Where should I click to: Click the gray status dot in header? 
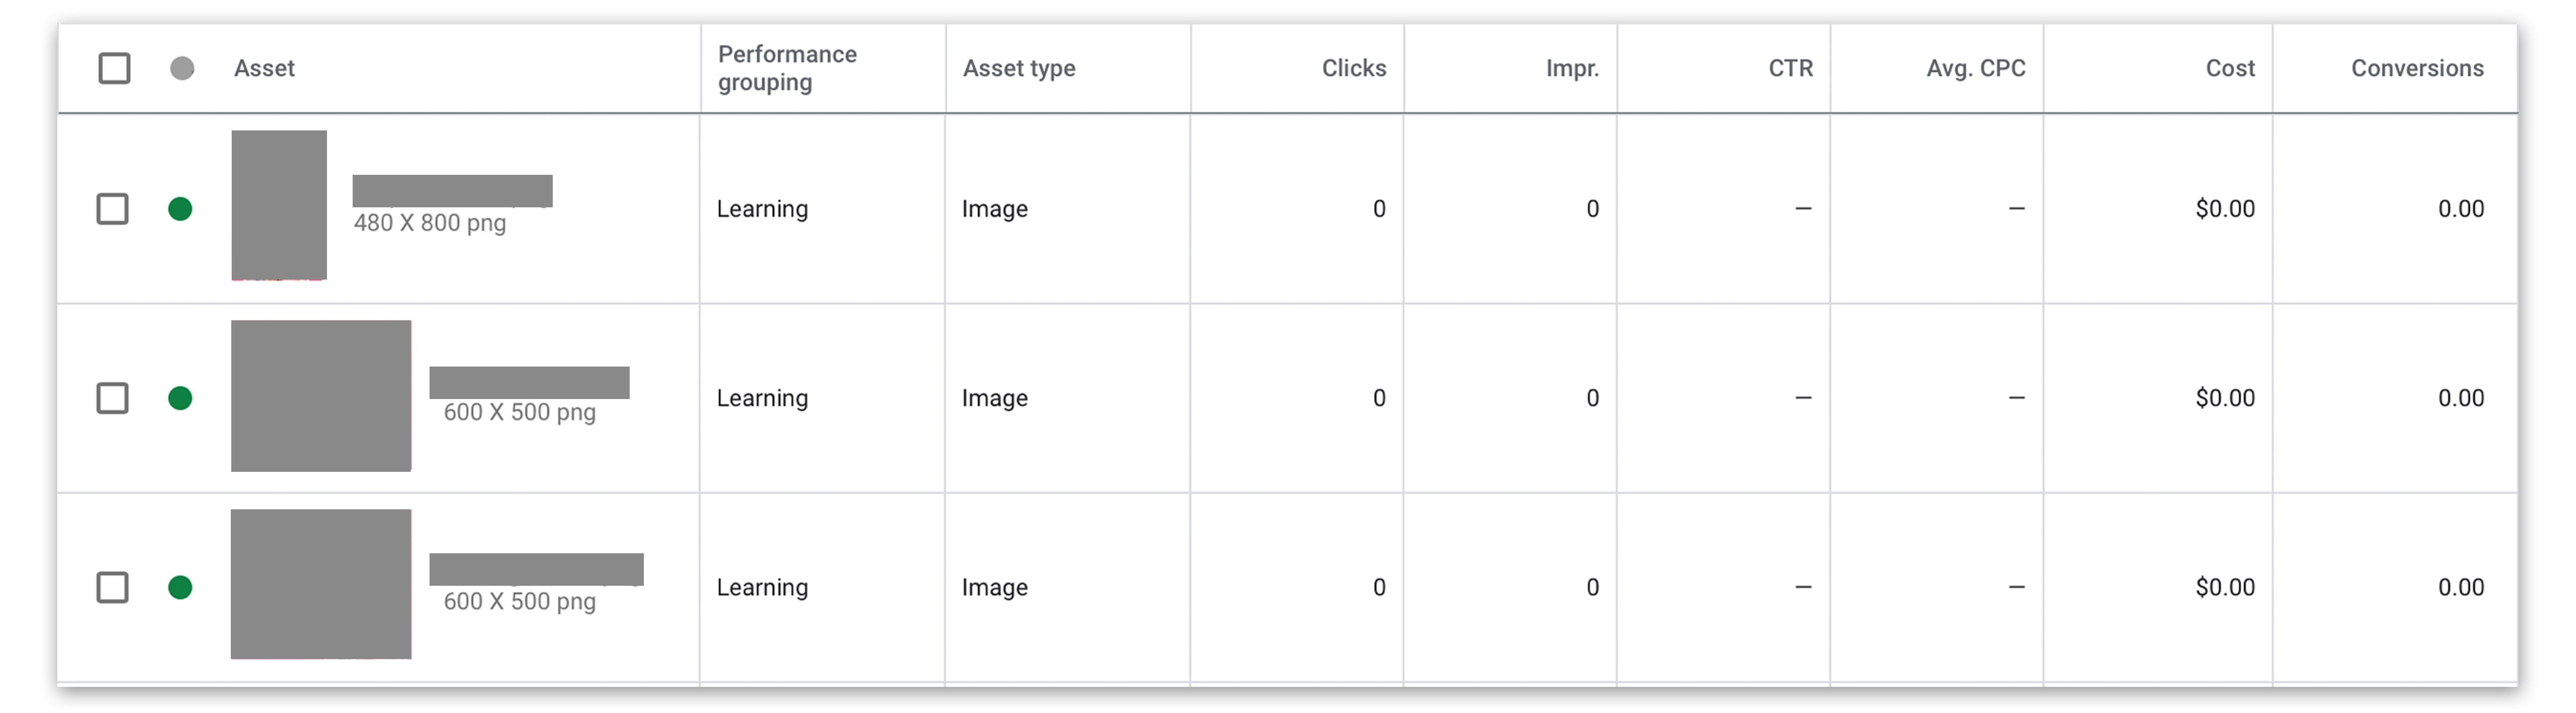point(182,68)
